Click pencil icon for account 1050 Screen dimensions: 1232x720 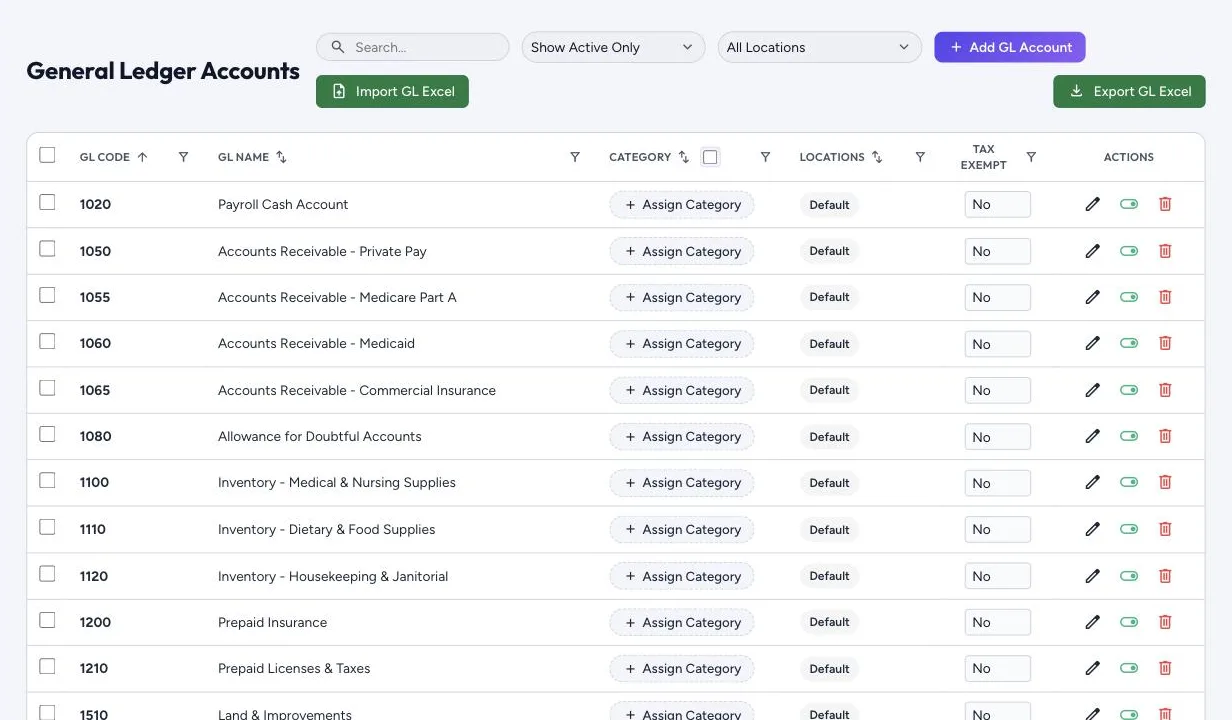1093,251
